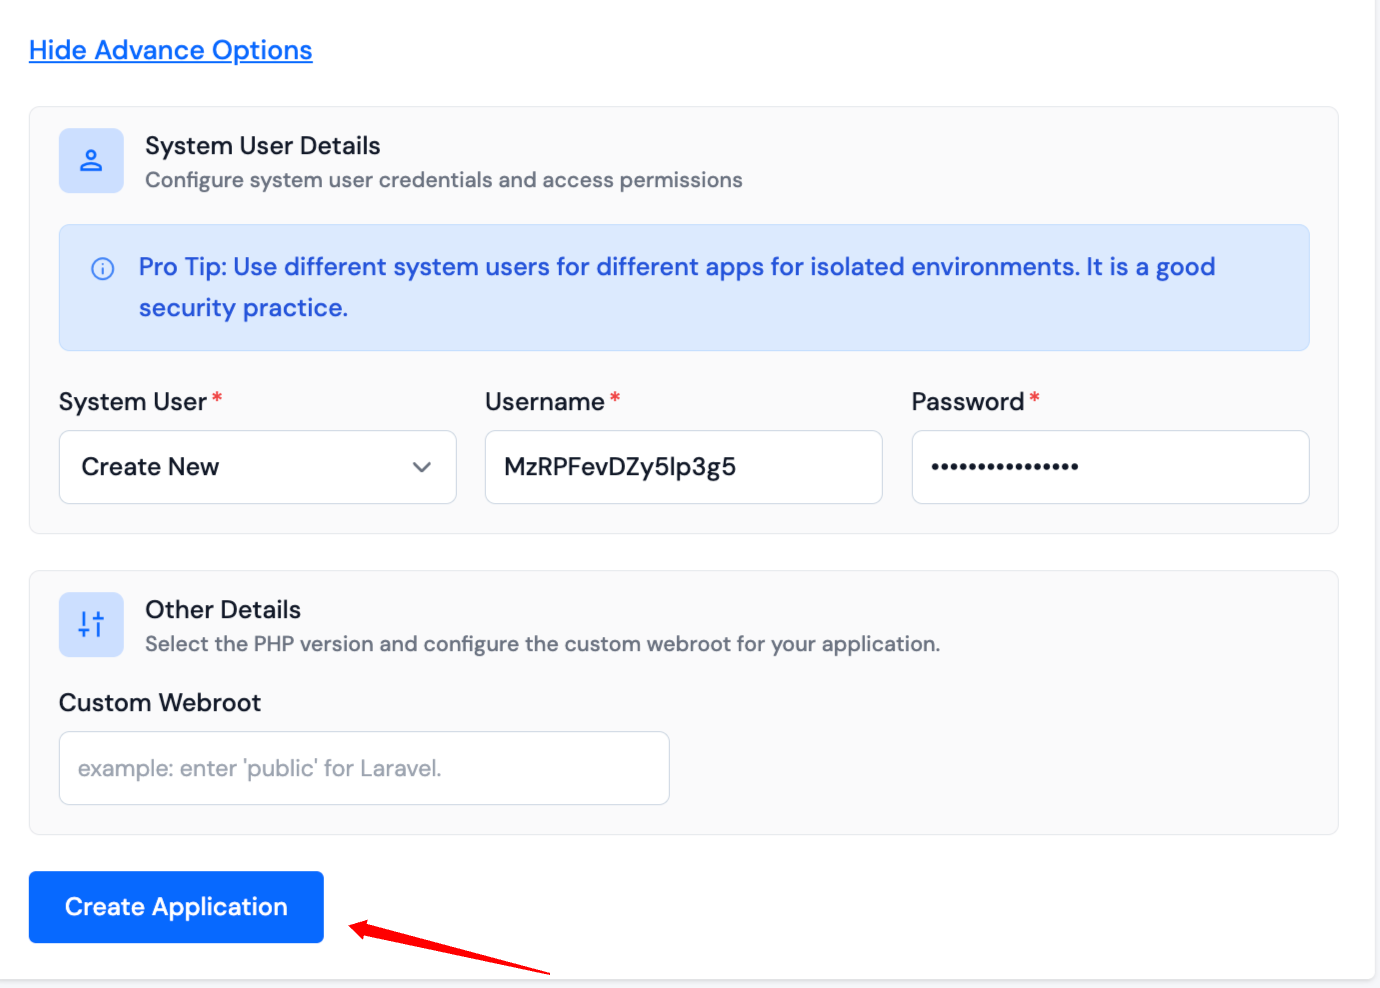Click the 'Configure system user credentials' subtitle
1380x988 pixels.
(443, 180)
